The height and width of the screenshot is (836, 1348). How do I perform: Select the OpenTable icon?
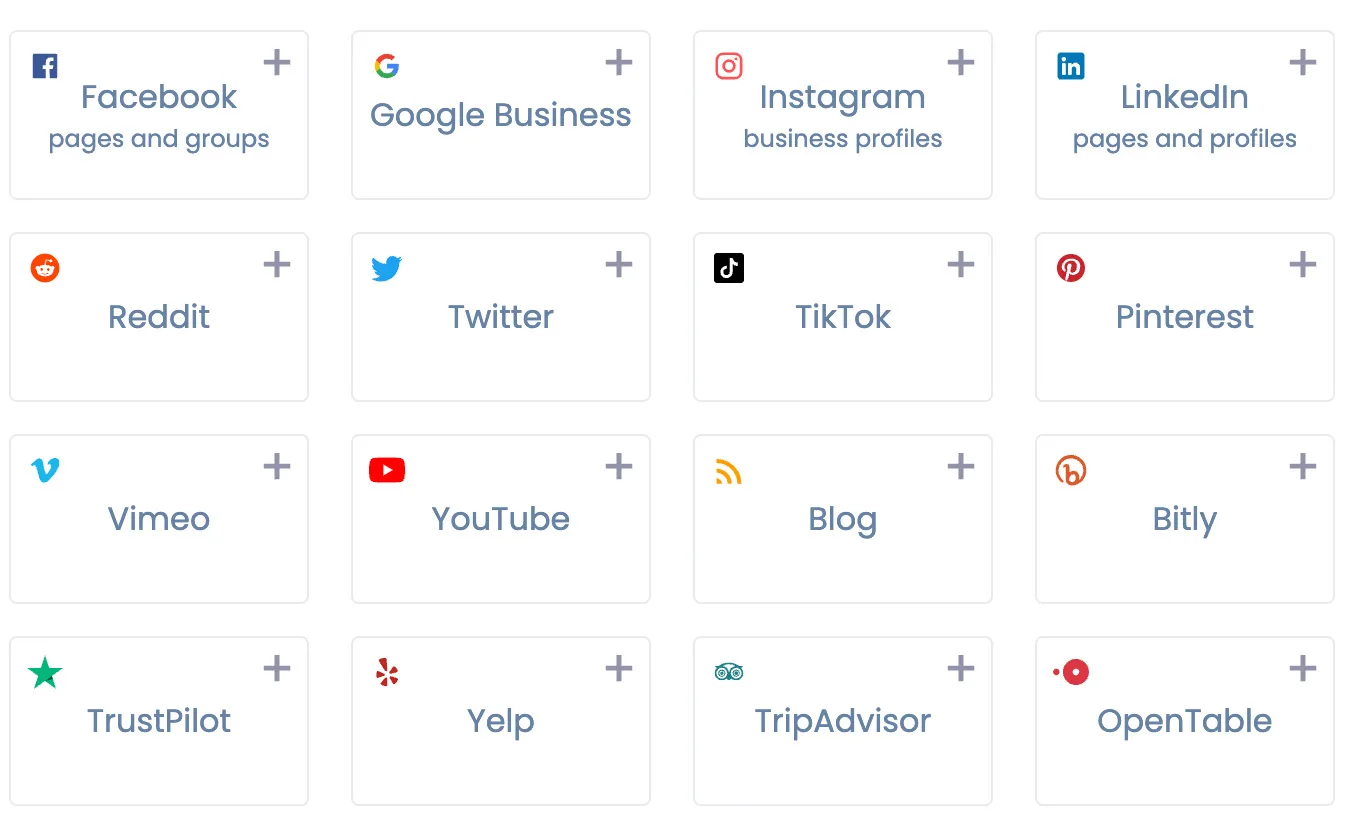click(1071, 671)
